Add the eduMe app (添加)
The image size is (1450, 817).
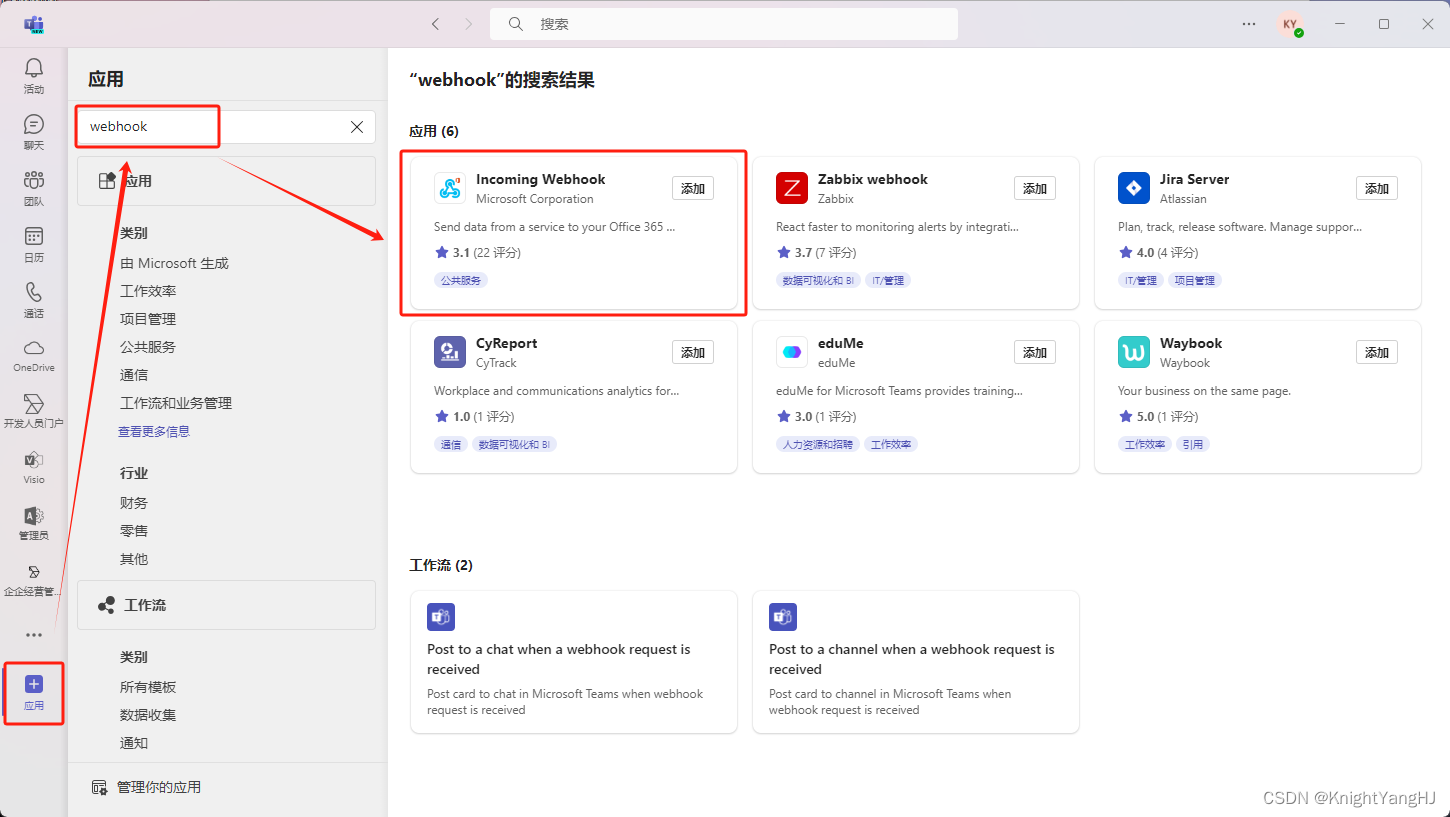click(1035, 352)
